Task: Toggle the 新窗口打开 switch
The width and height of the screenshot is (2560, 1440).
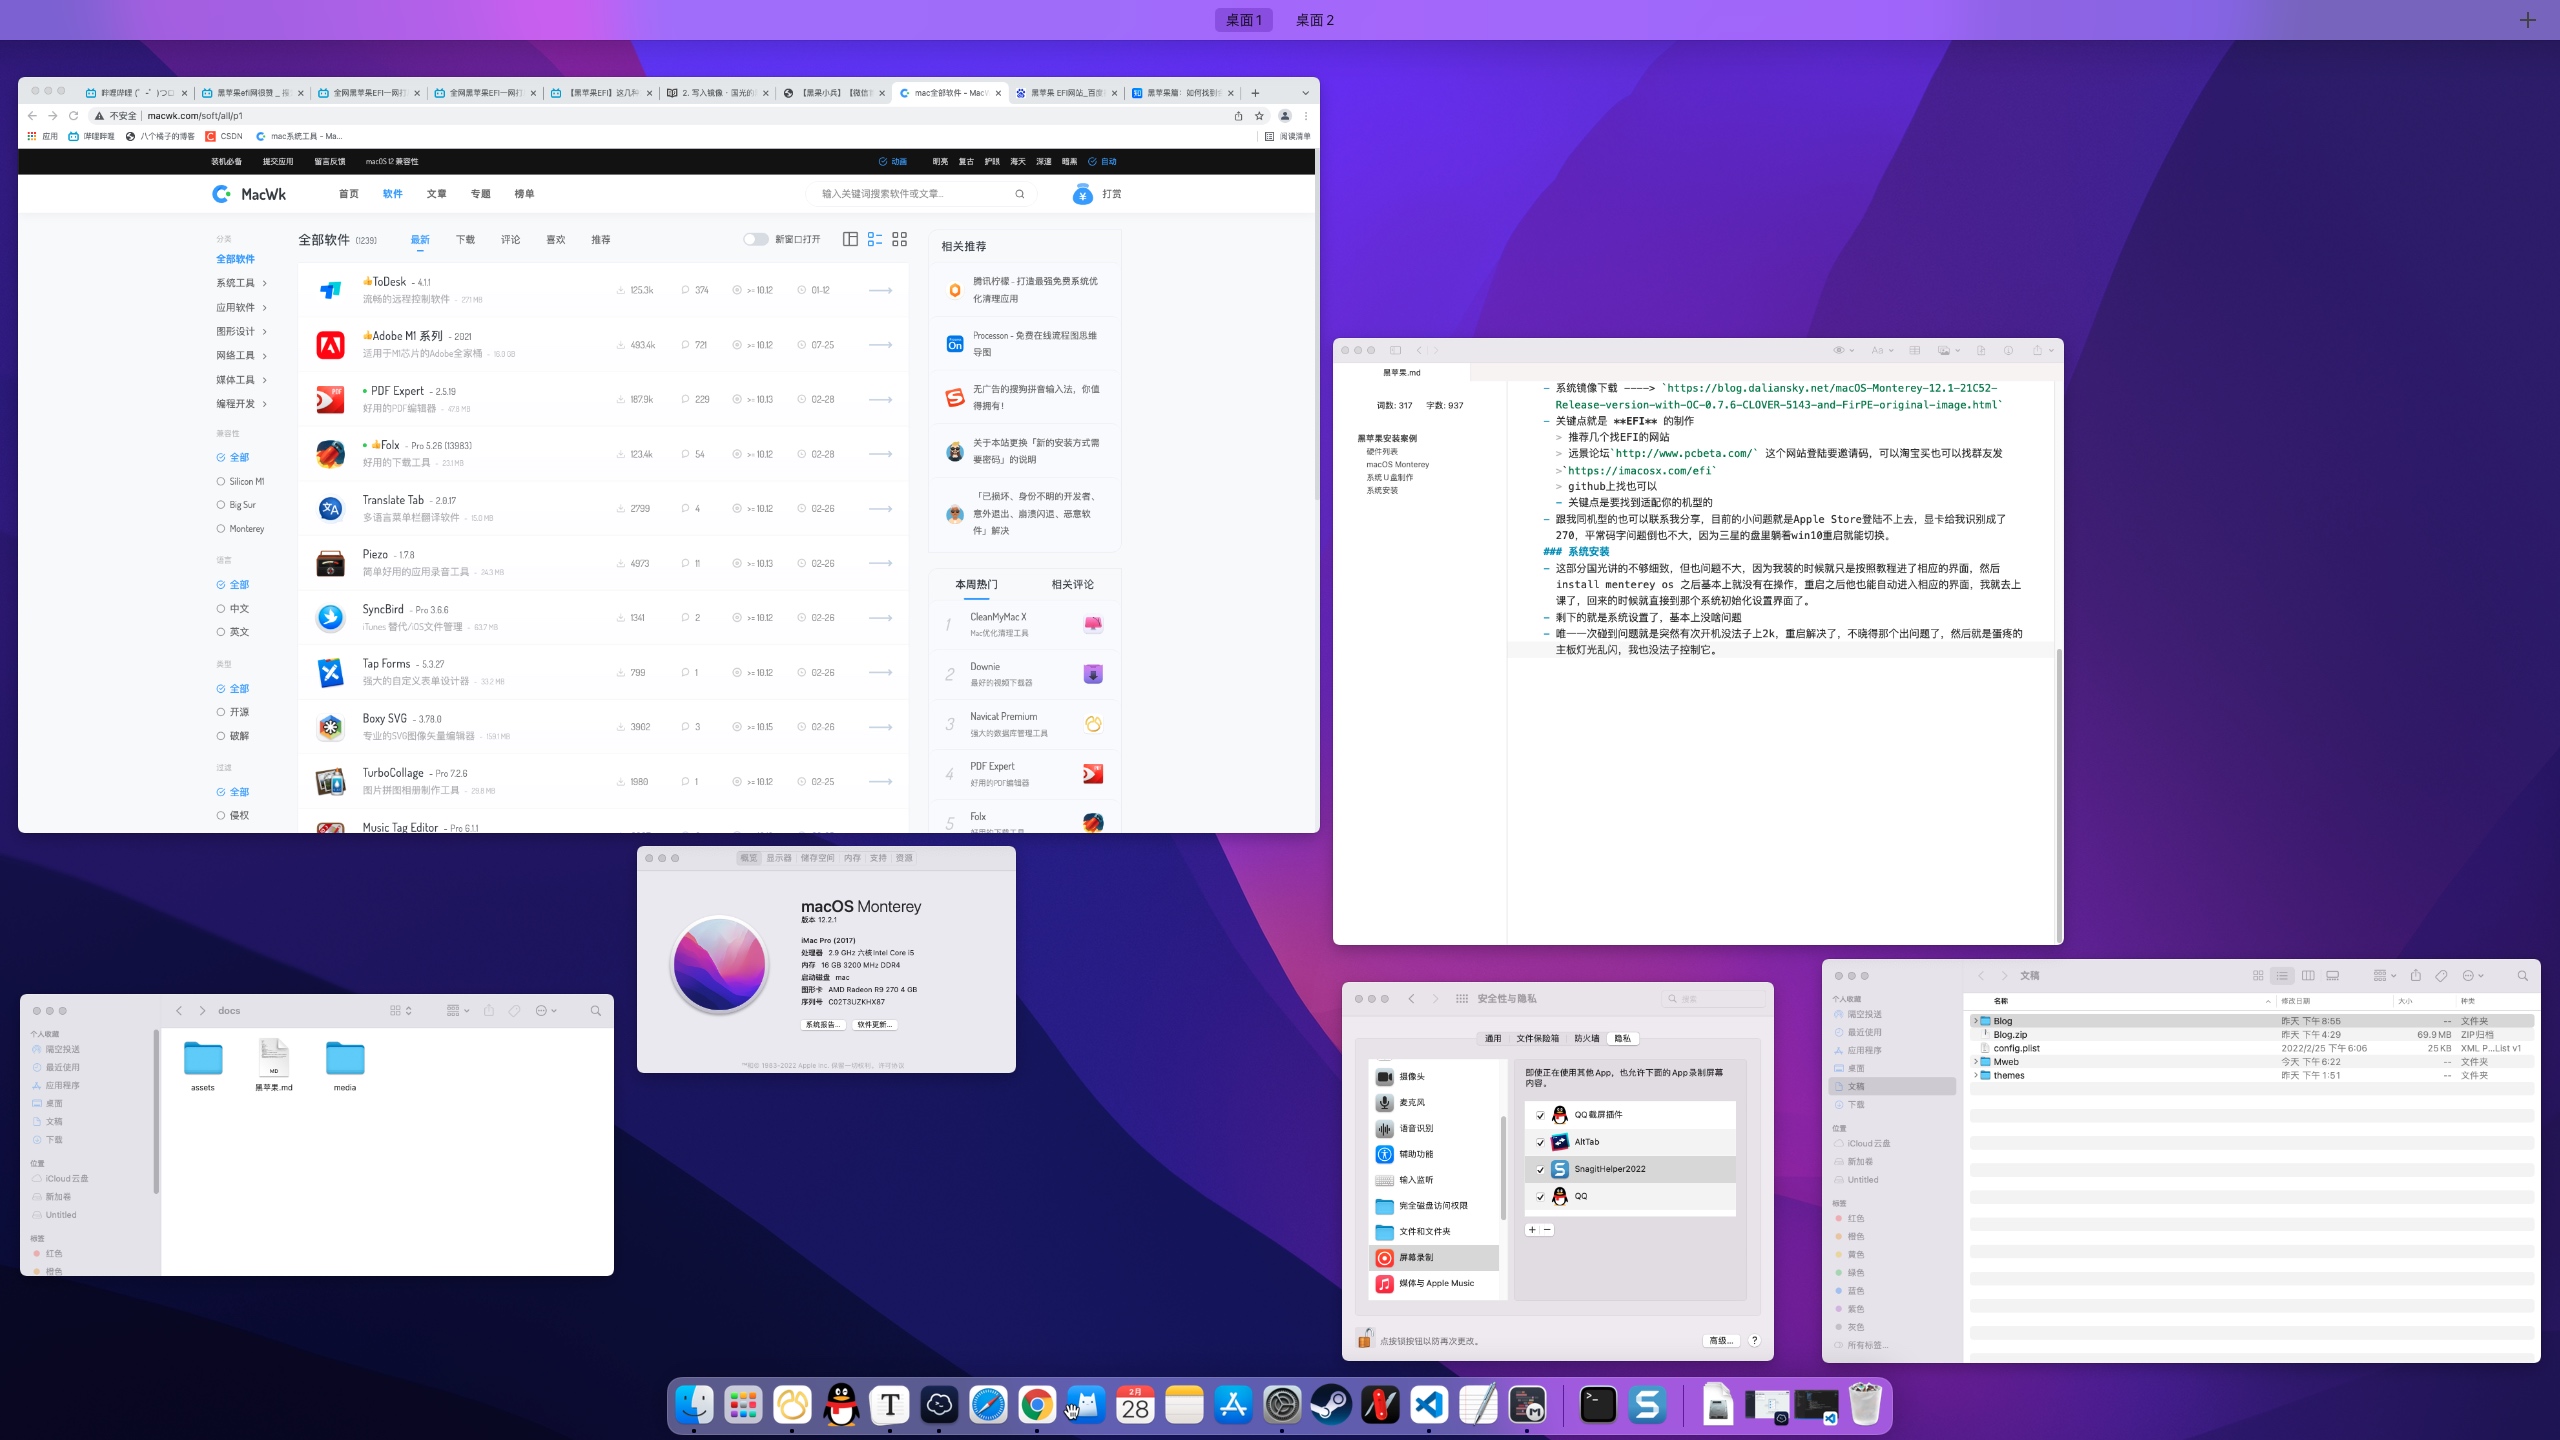Action: click(755, 239)
